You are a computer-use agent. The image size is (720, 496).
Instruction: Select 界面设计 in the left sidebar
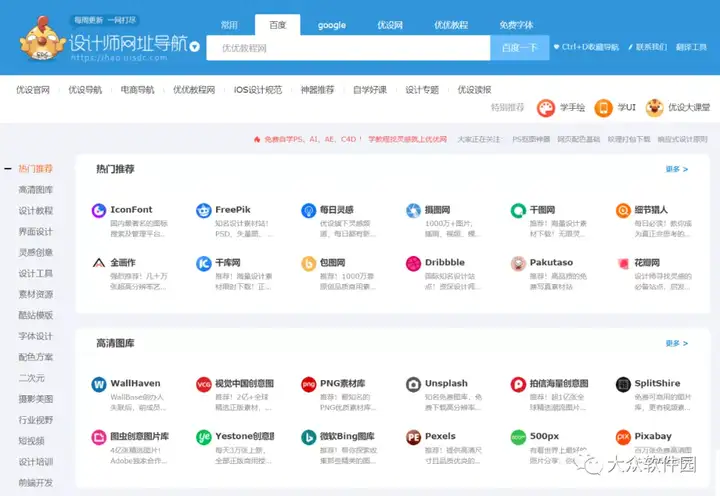pyautogui.click(x=36, y=231)
